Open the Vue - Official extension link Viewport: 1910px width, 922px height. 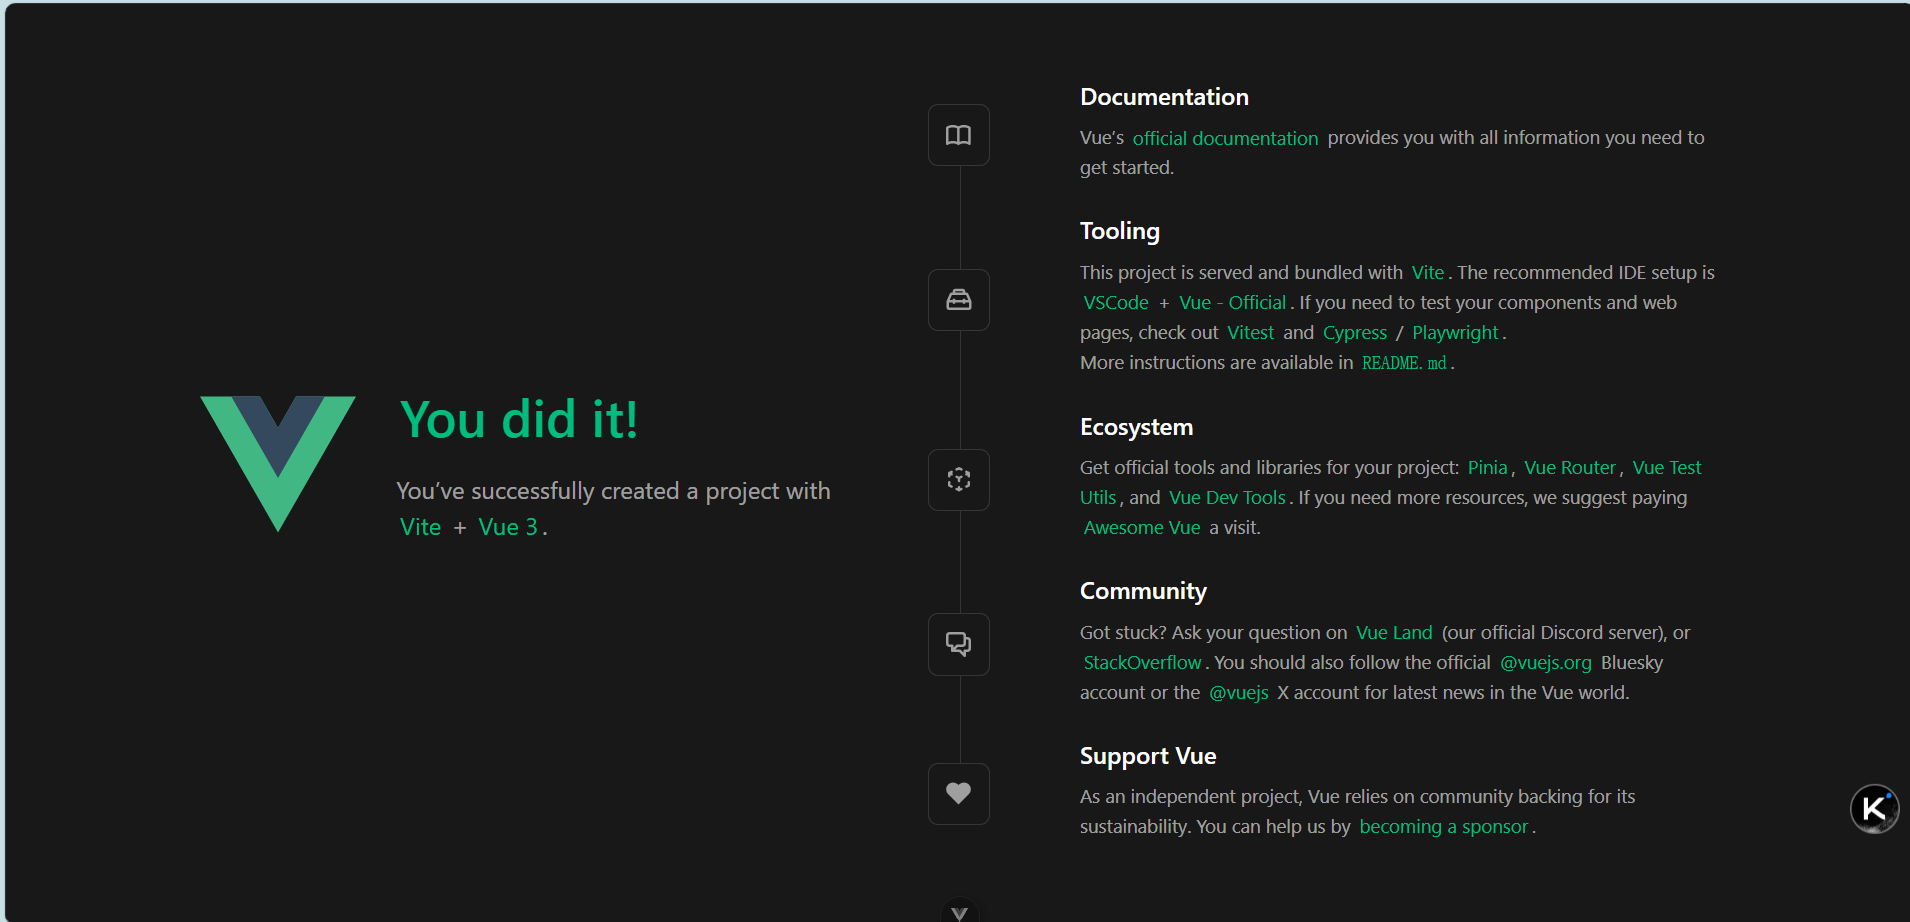click(1232, 302)
